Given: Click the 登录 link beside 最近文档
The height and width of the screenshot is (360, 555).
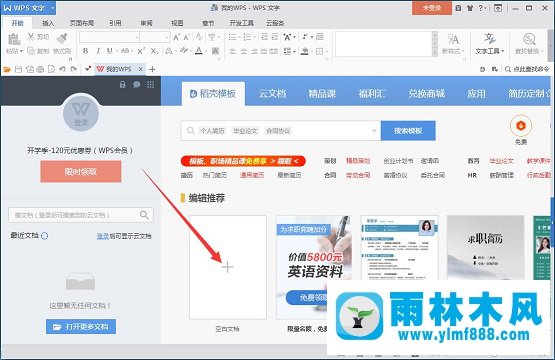Looking at the screenshot, I should click(x=103, y=236).
